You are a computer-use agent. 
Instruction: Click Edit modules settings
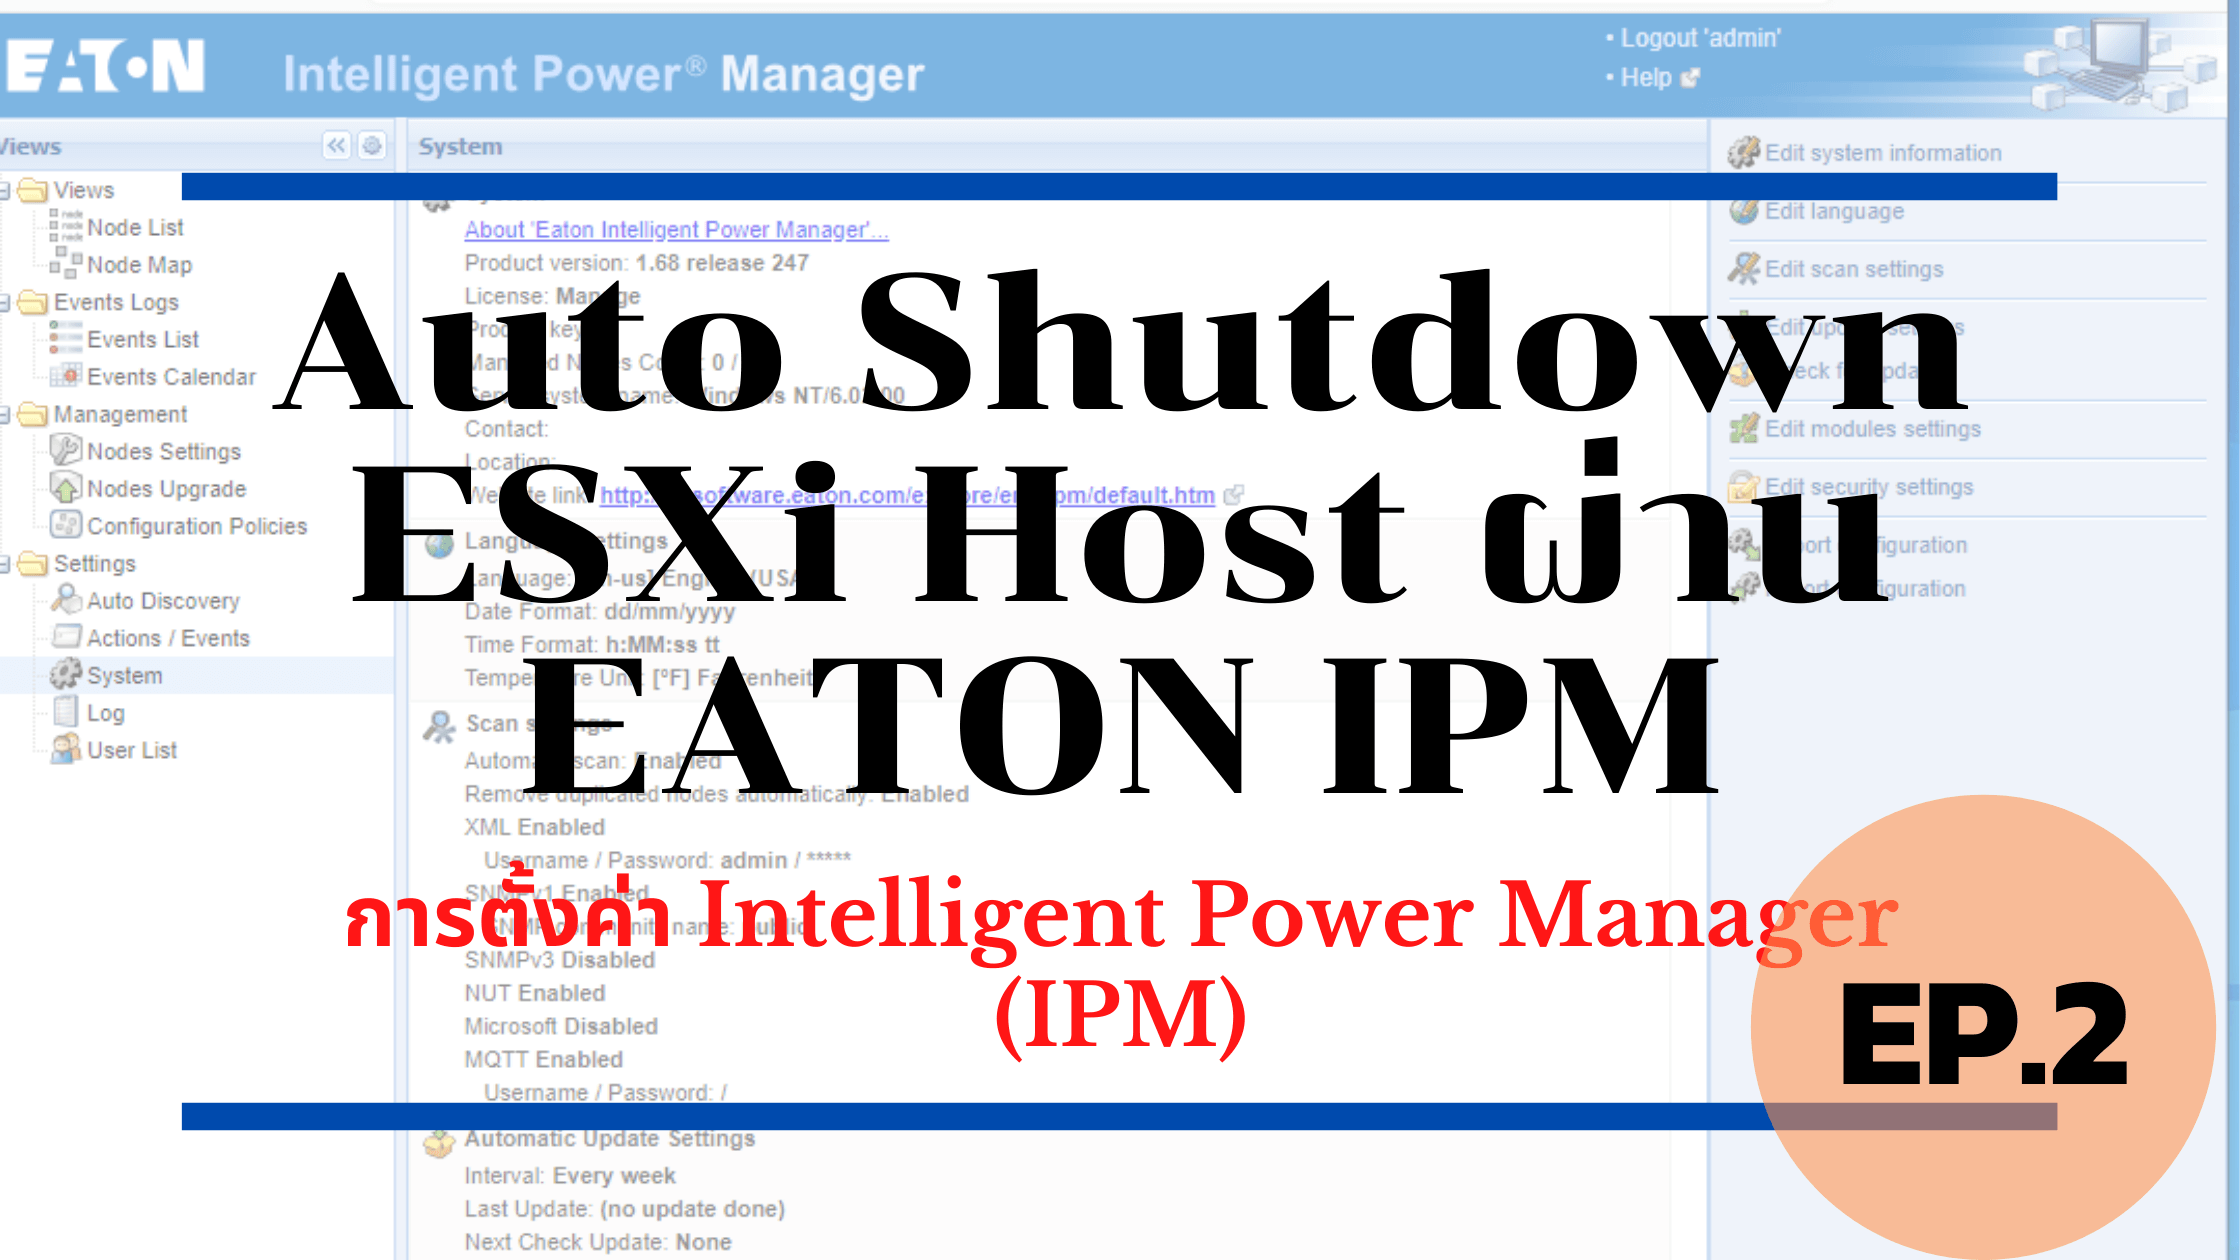[x=1872, y=429]
